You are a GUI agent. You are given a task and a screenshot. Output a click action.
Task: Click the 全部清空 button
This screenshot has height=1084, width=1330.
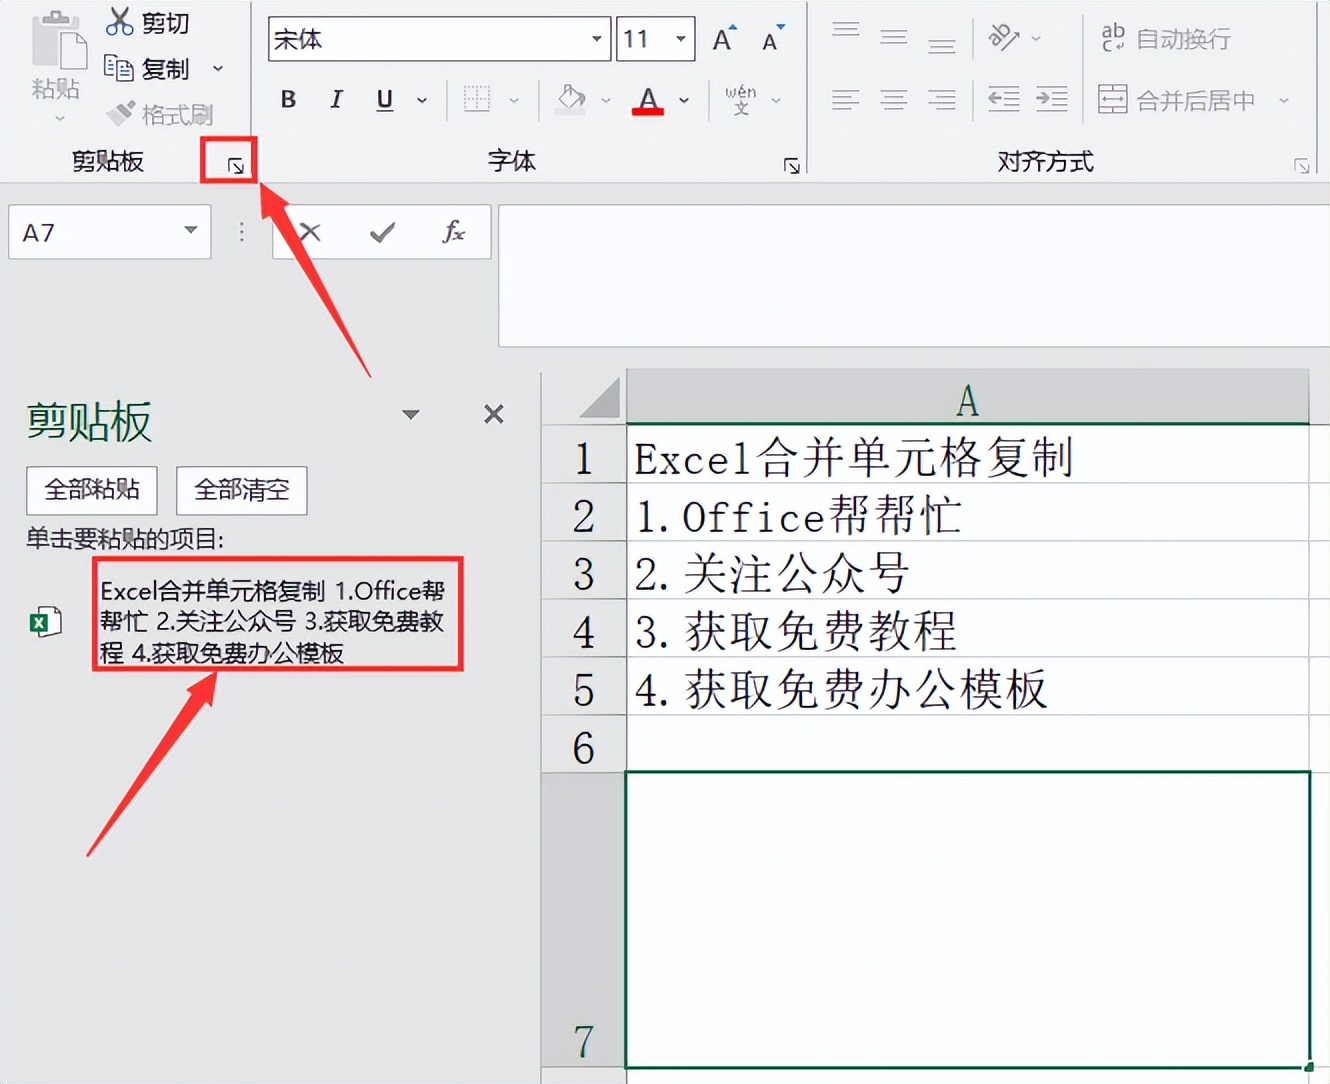(242, 490)
